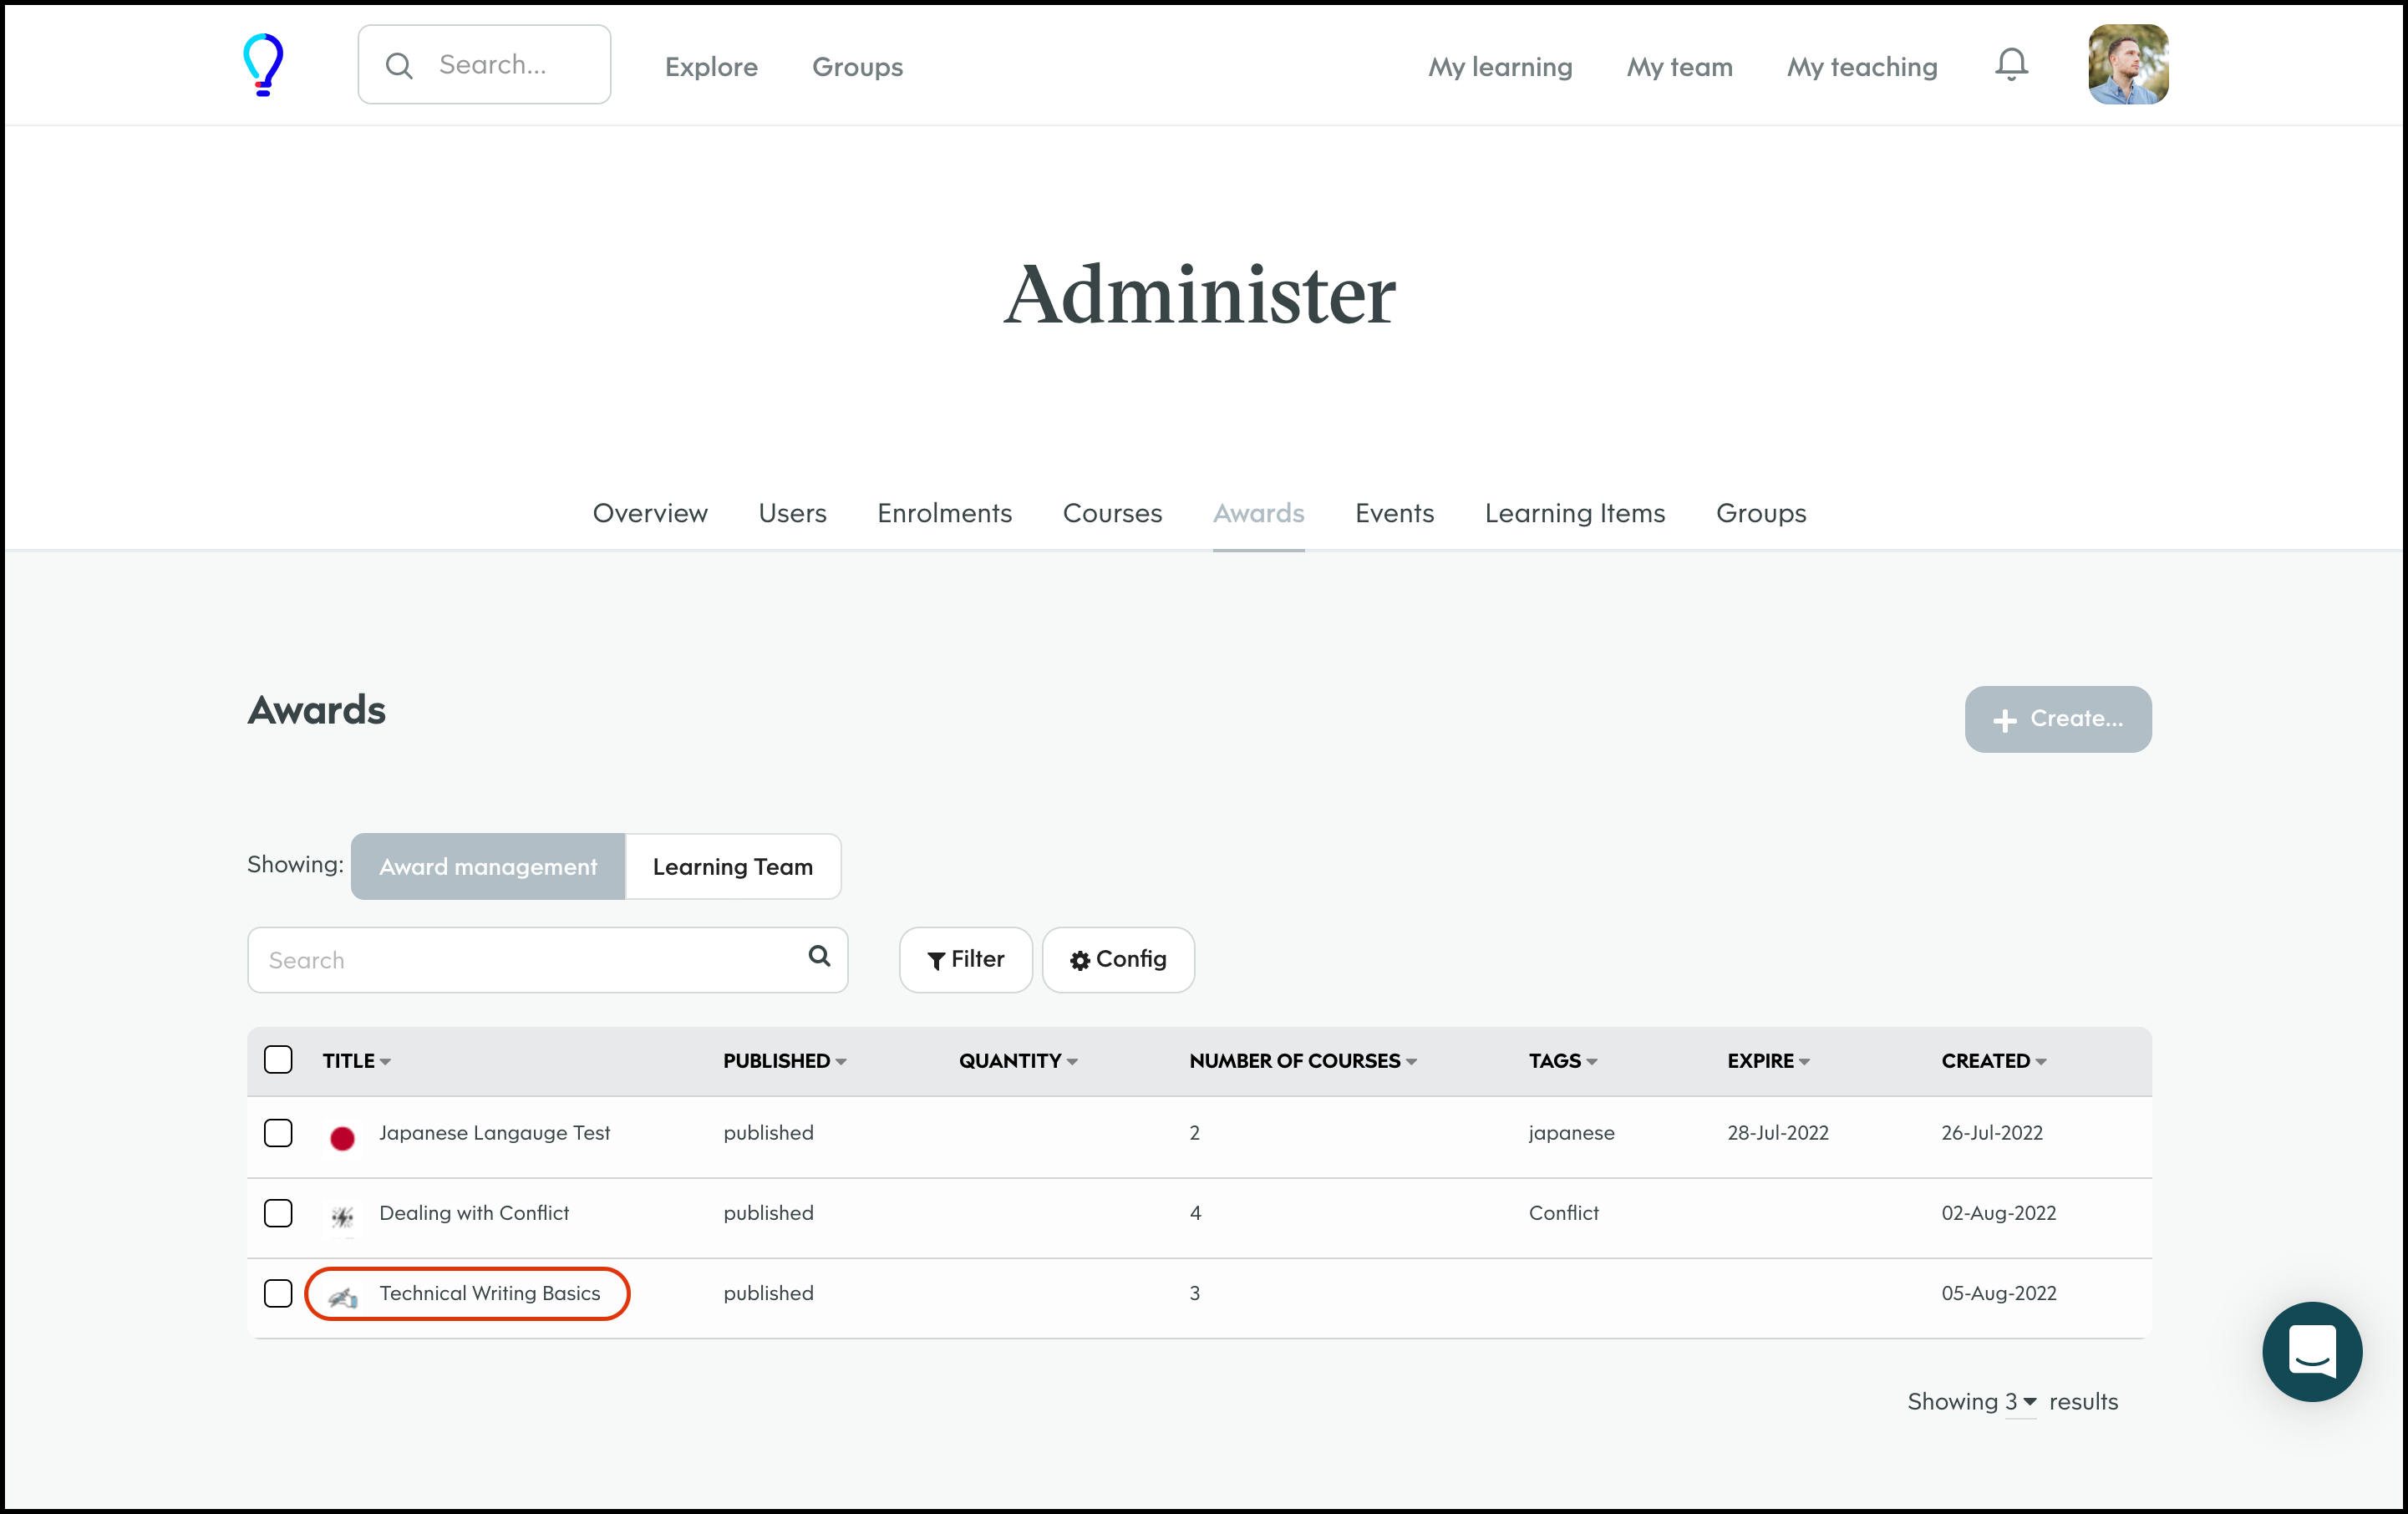The height and width of the screenshot is (1514, 2408).
Task: Open the user profile avatar
Action: click(x=2127, y=65)
